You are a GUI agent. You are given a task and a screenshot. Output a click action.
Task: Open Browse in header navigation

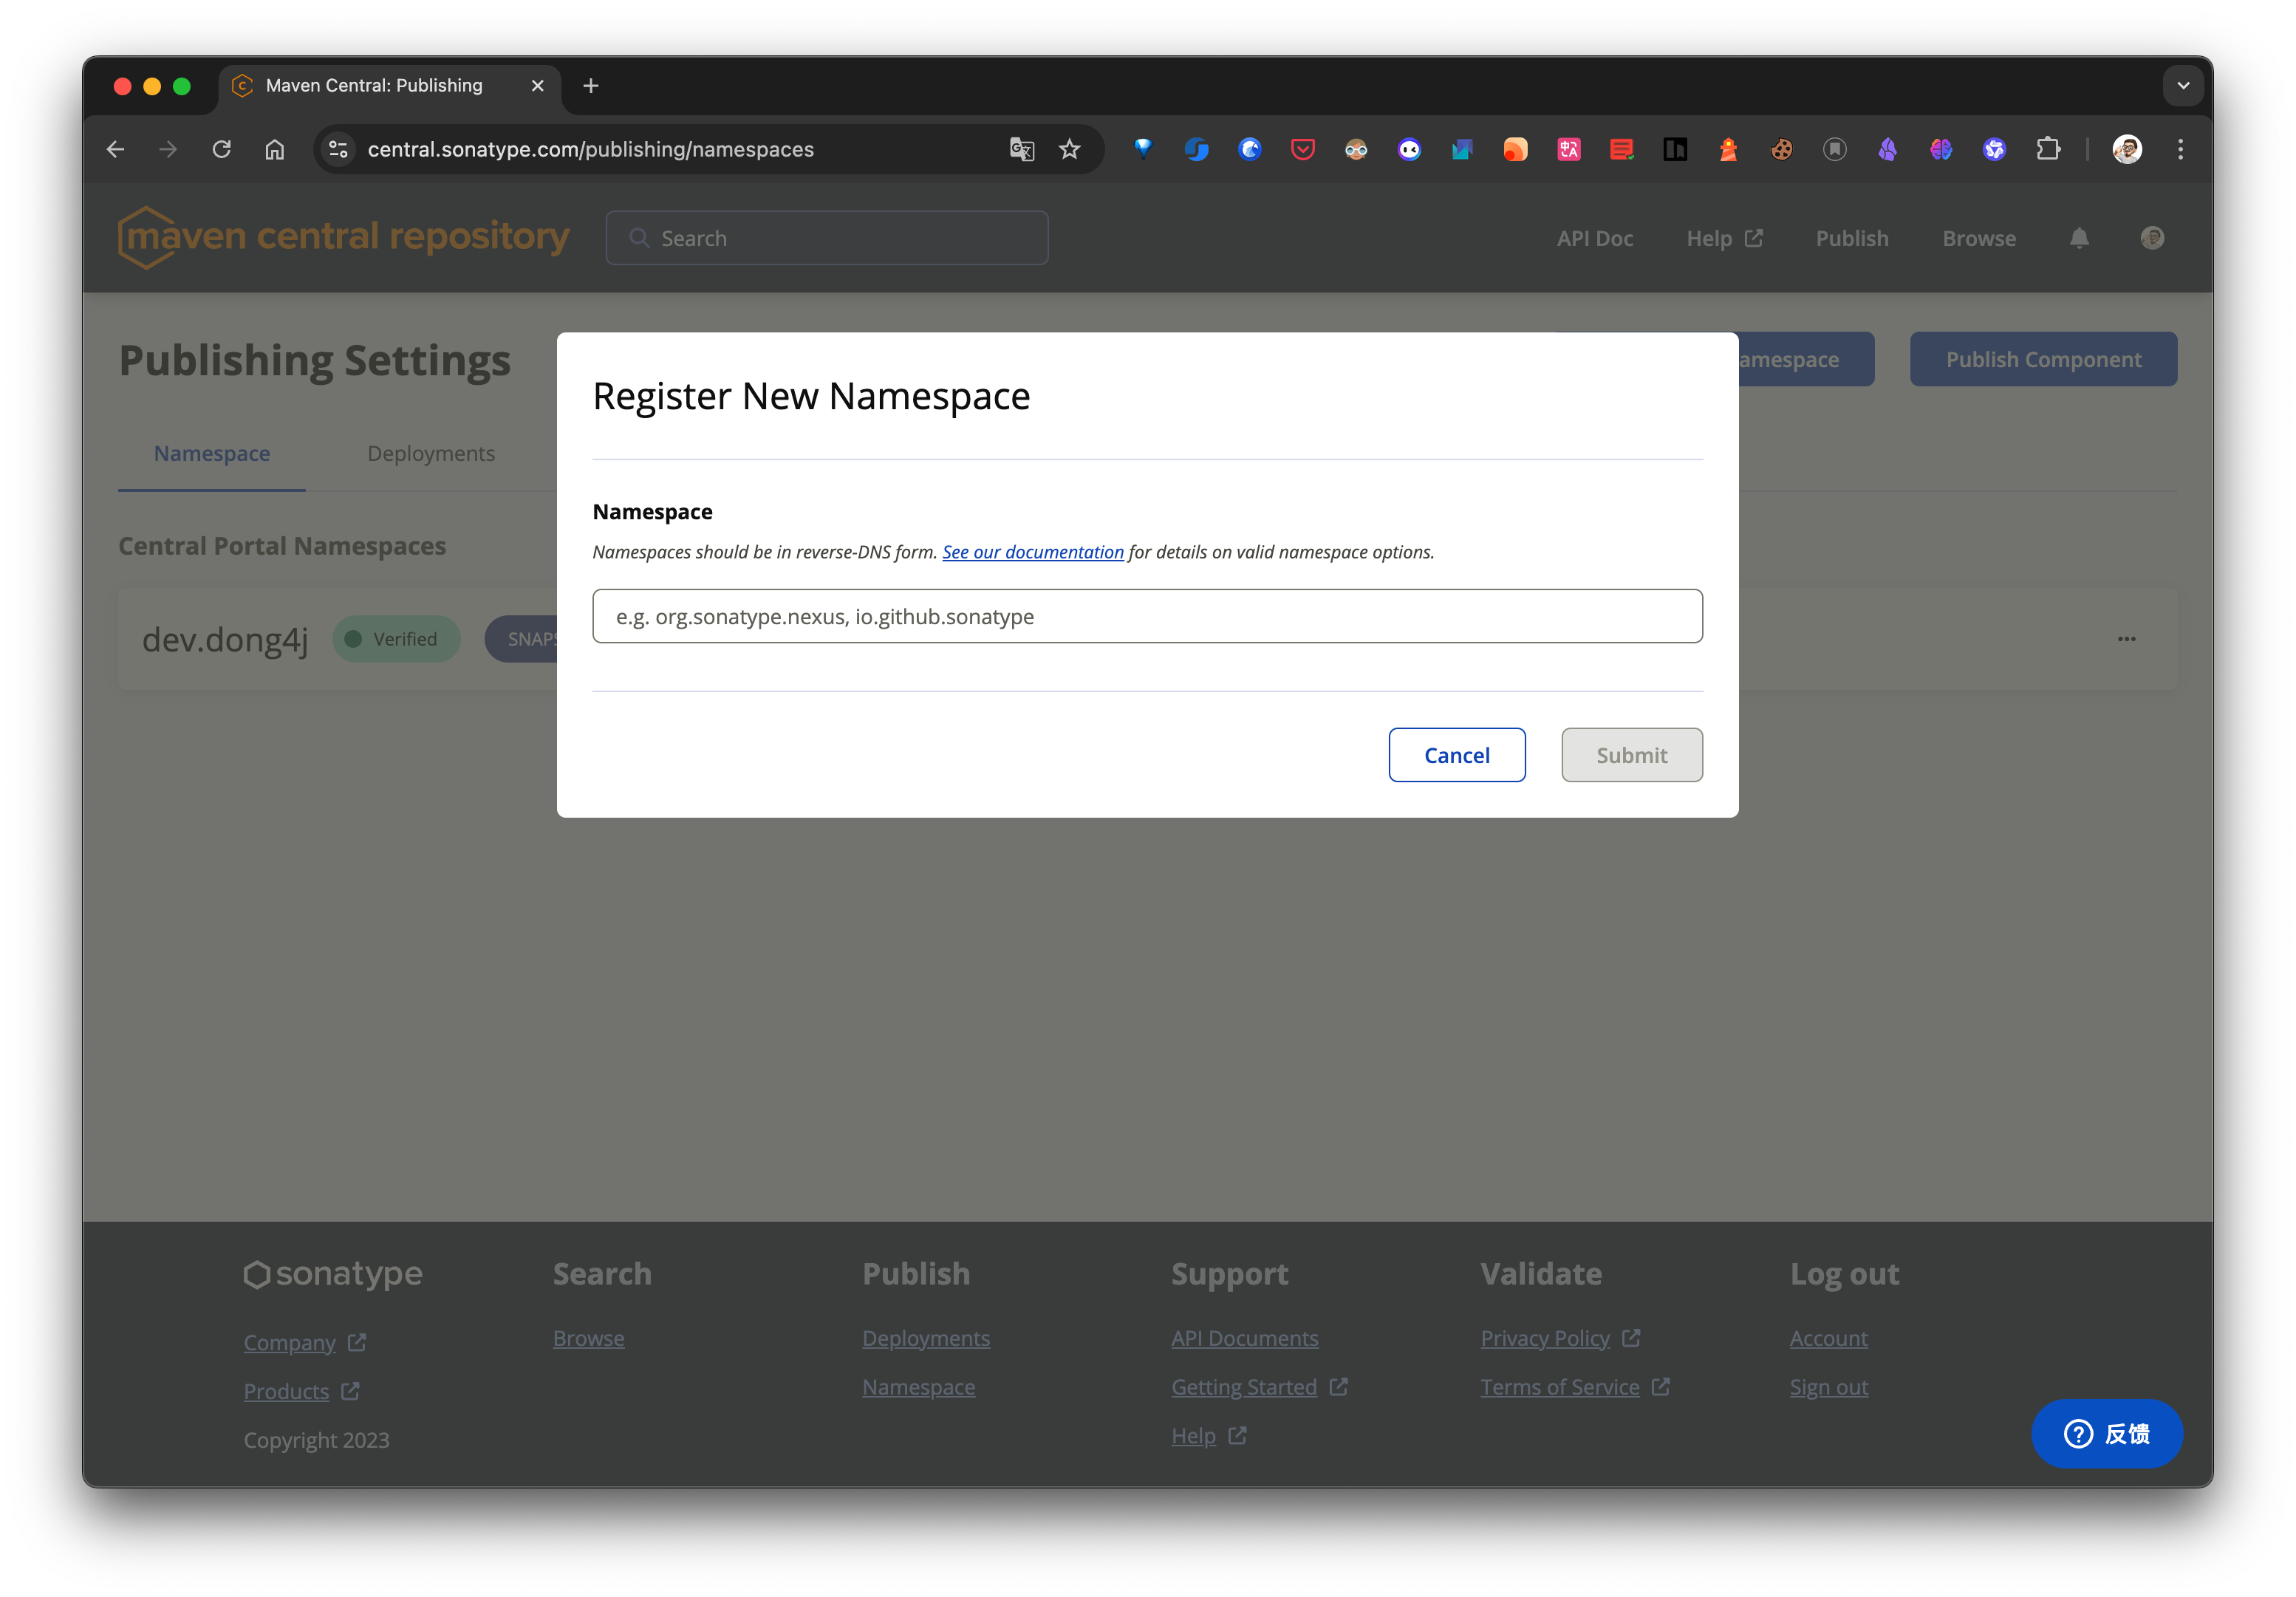pos(1978,238)
